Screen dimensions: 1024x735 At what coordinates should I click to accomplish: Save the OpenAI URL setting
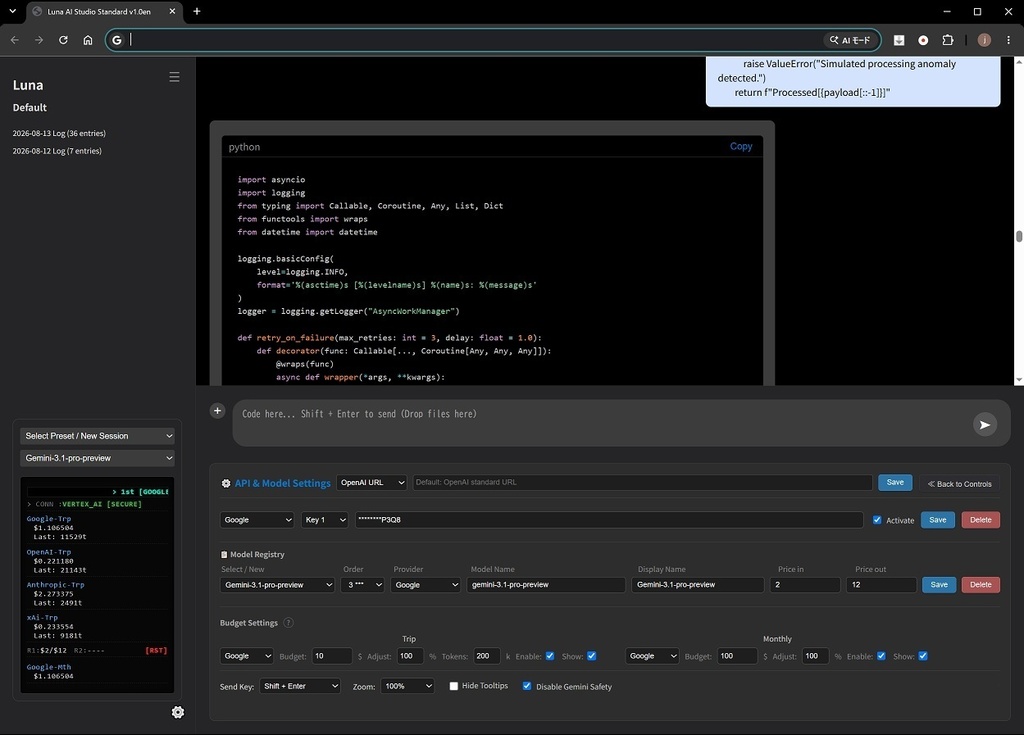click(895, 482)
